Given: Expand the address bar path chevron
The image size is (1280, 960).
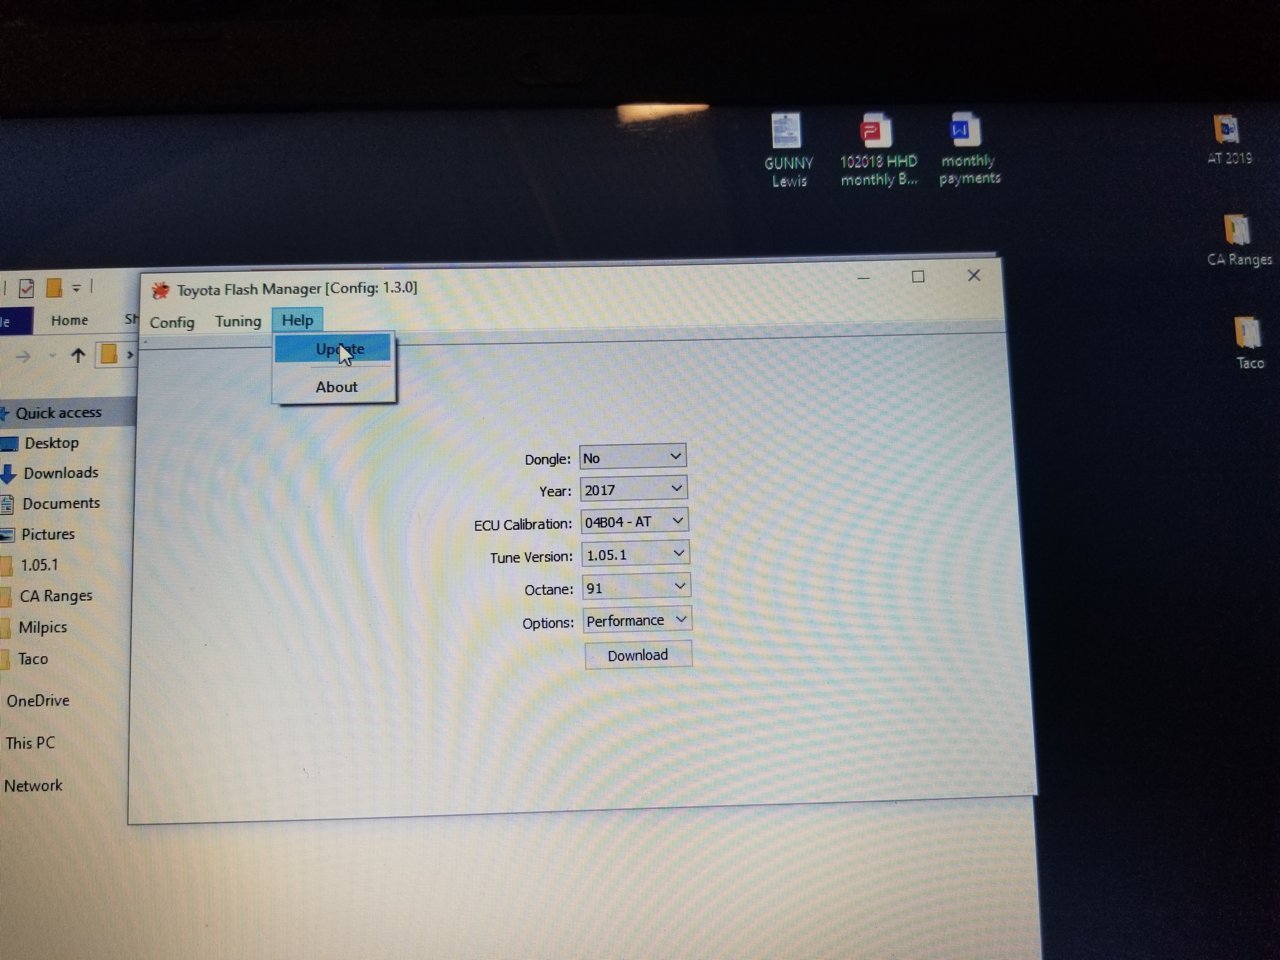Looking at the screenshot, I should point(130,354).
